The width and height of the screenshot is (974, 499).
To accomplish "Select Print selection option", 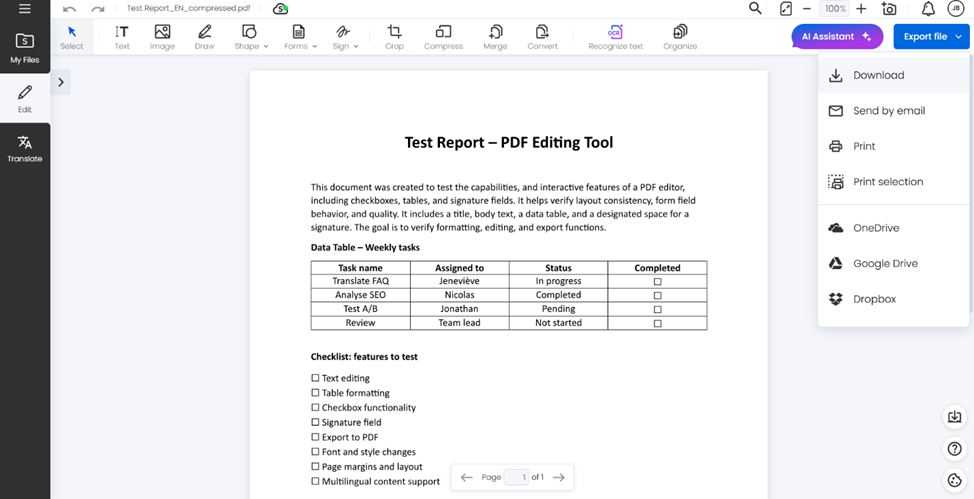I will (x=893, y=181).
